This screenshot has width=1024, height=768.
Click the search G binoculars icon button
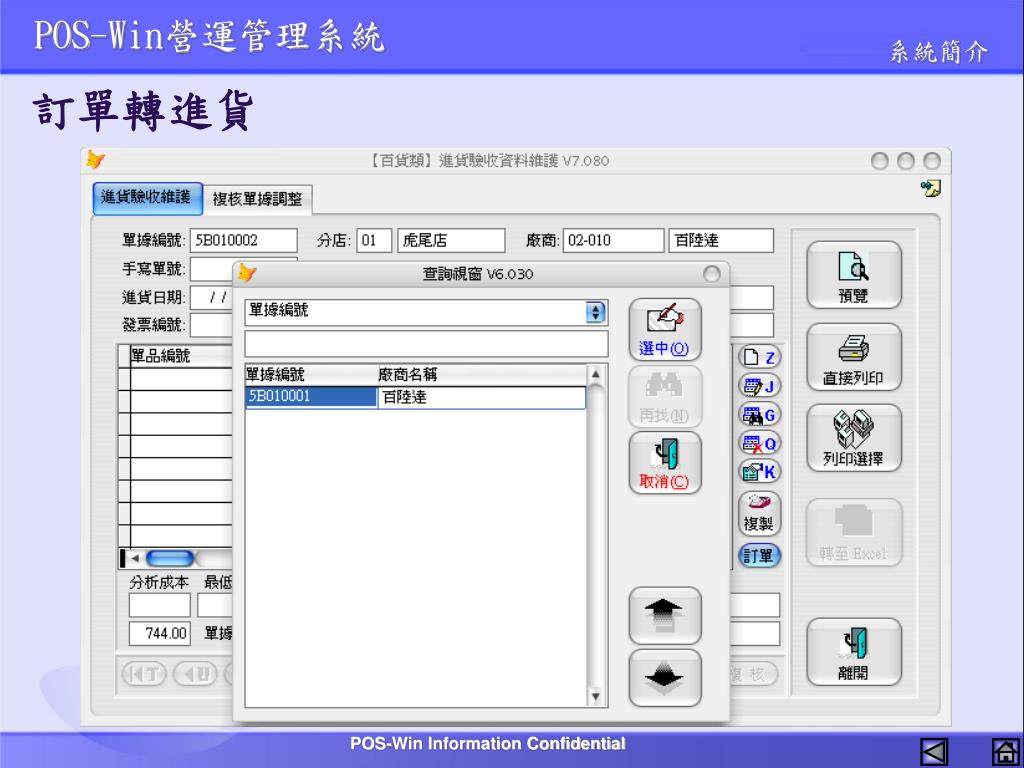click(x=760, y=415)
